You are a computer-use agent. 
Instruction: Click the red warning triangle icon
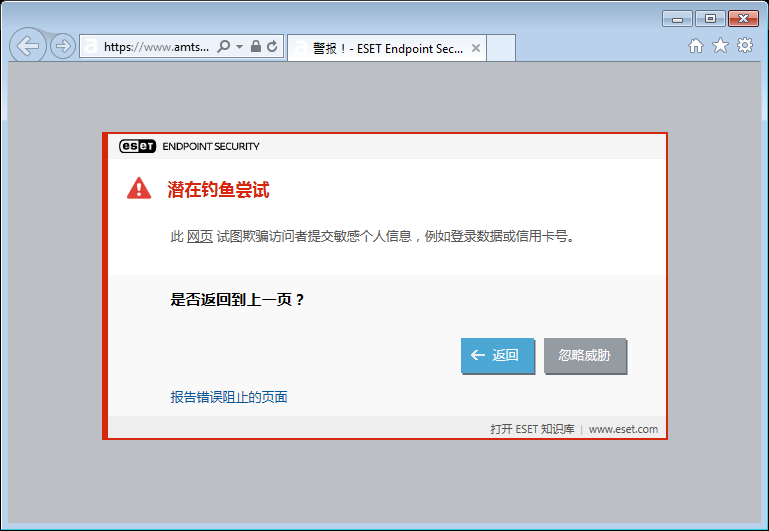[139, 188]
